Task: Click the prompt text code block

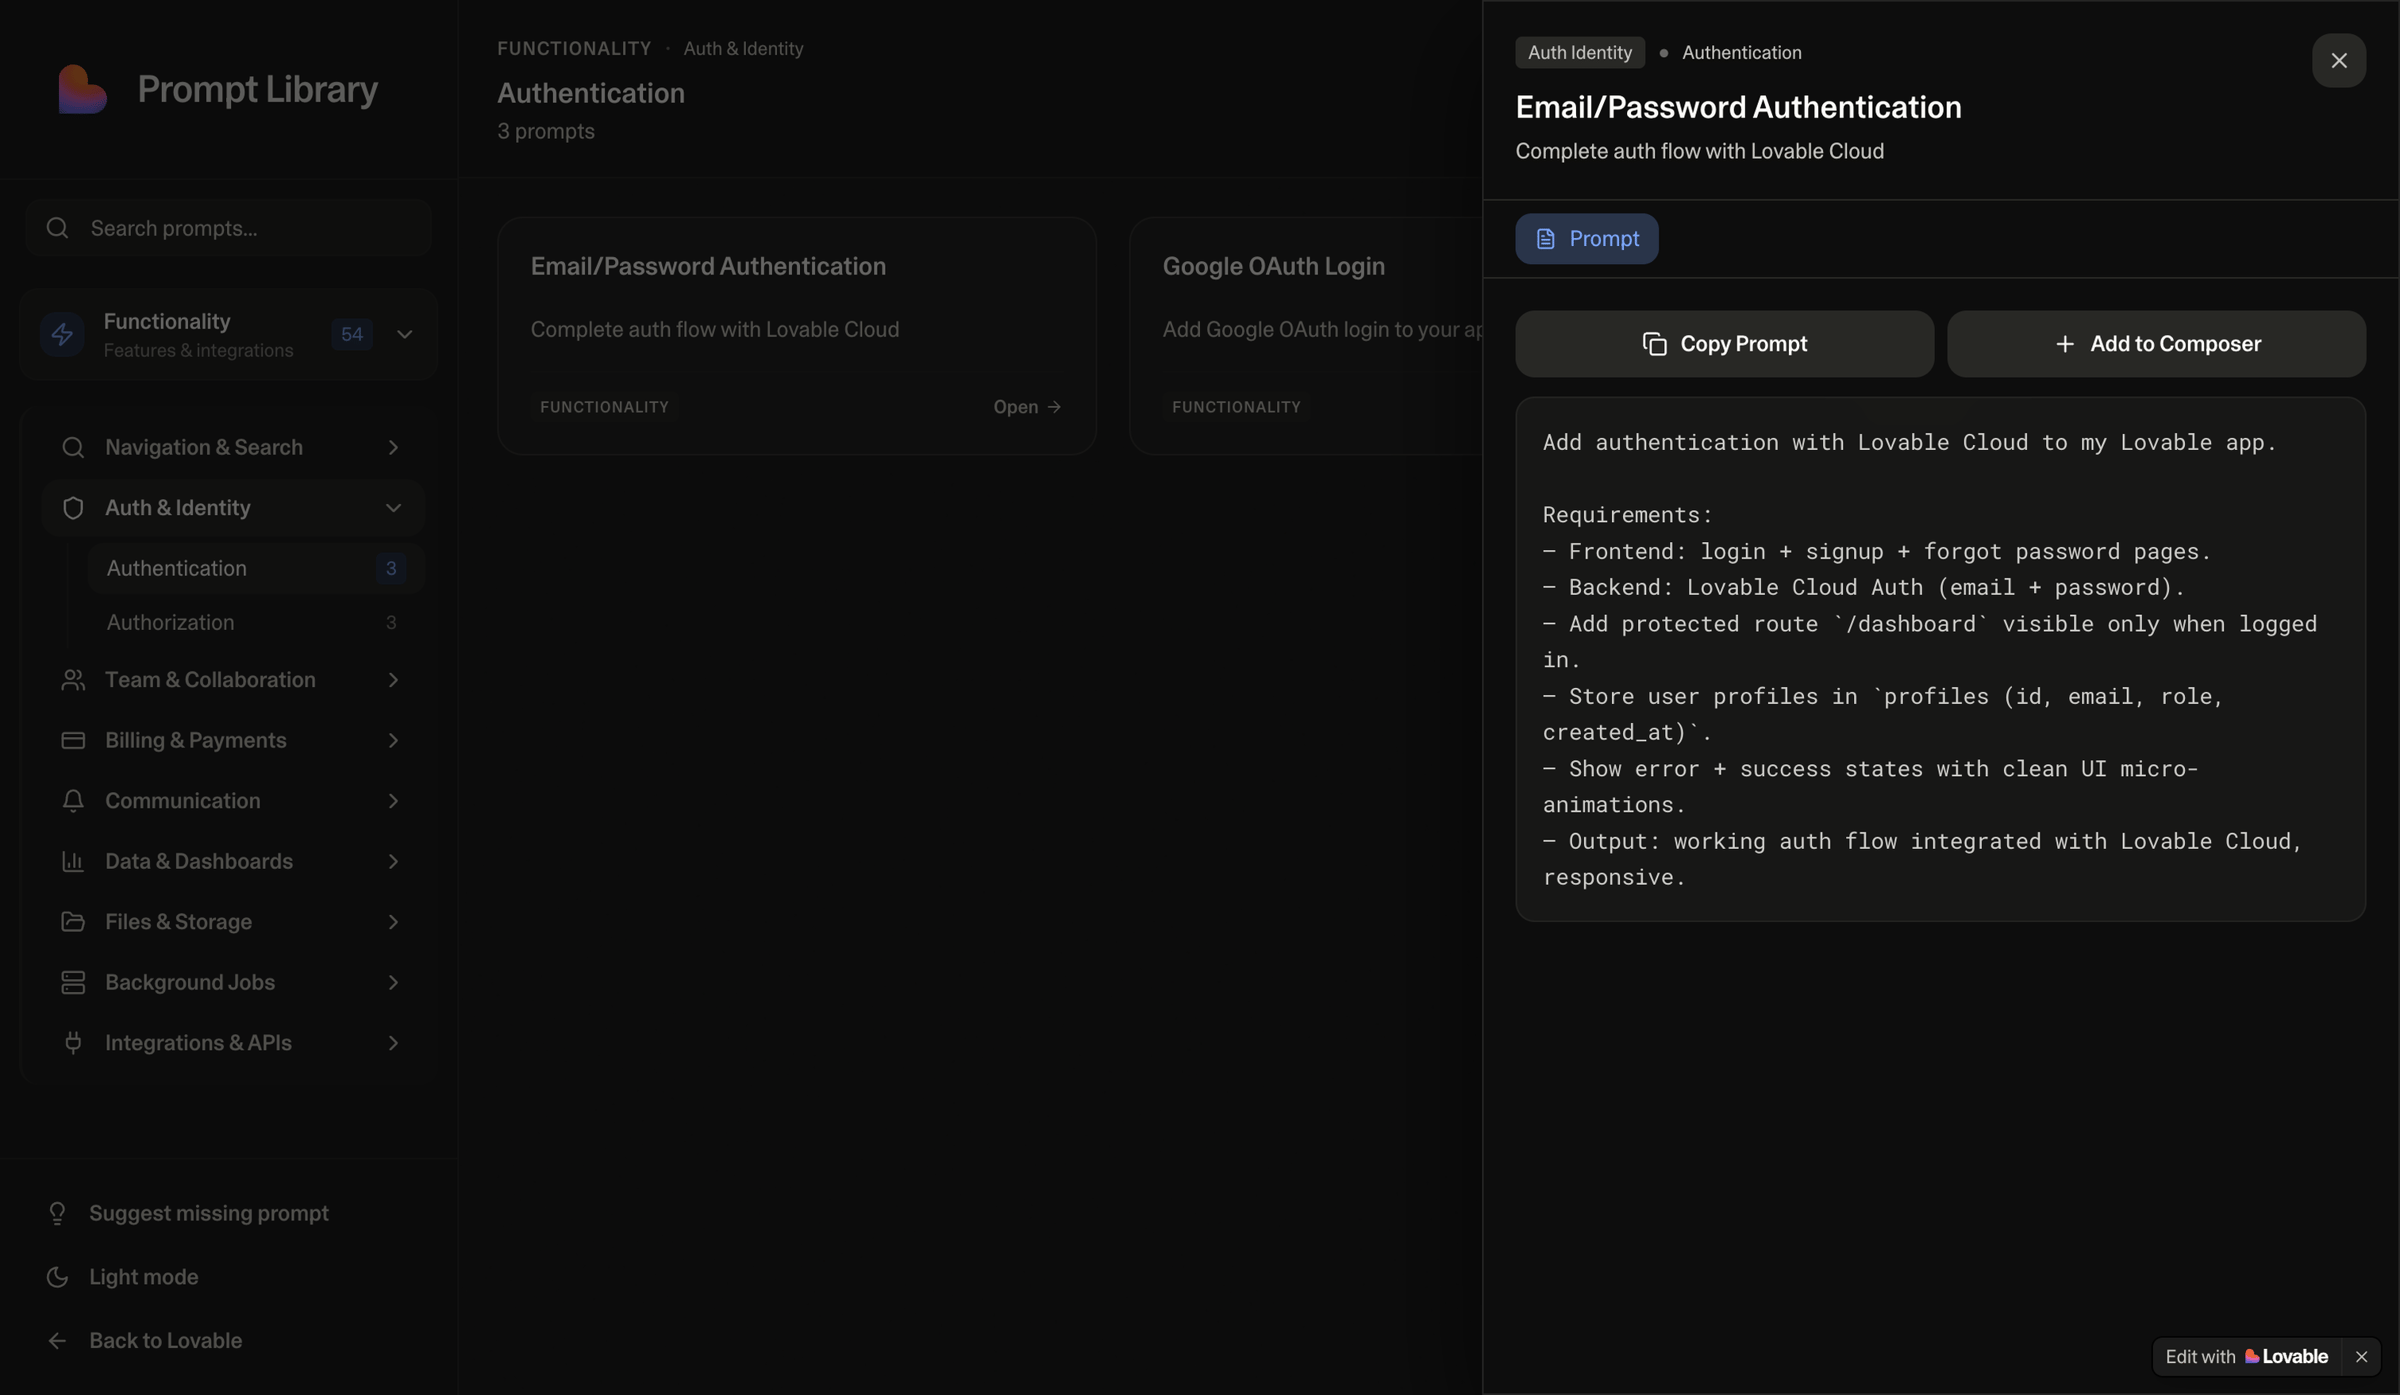Action: tap(1940, 659)
